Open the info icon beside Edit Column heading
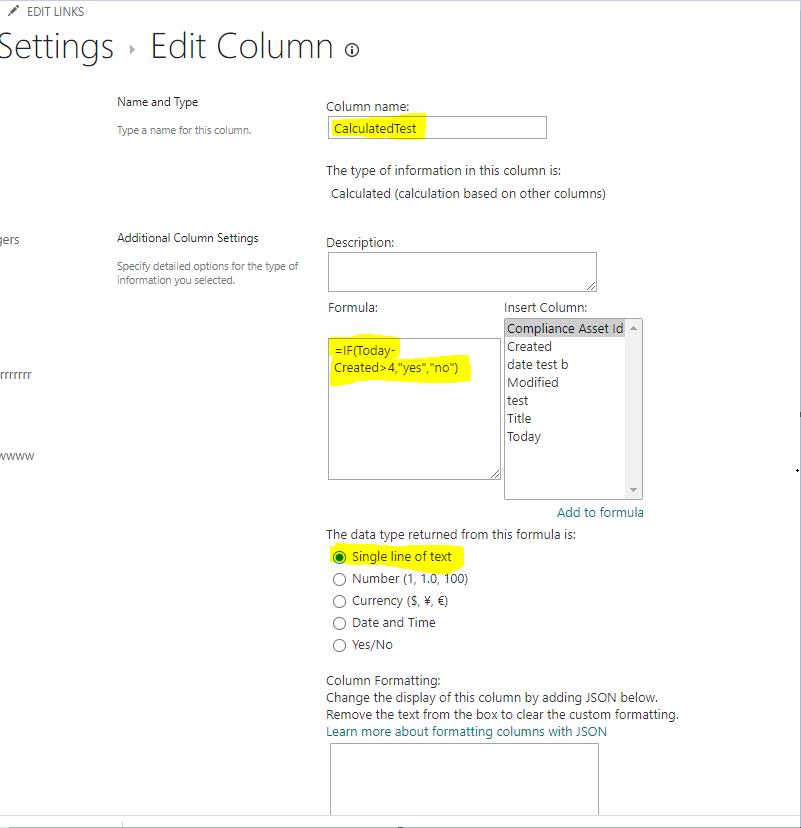Viewport: 801px width, 828px height. 351,47
